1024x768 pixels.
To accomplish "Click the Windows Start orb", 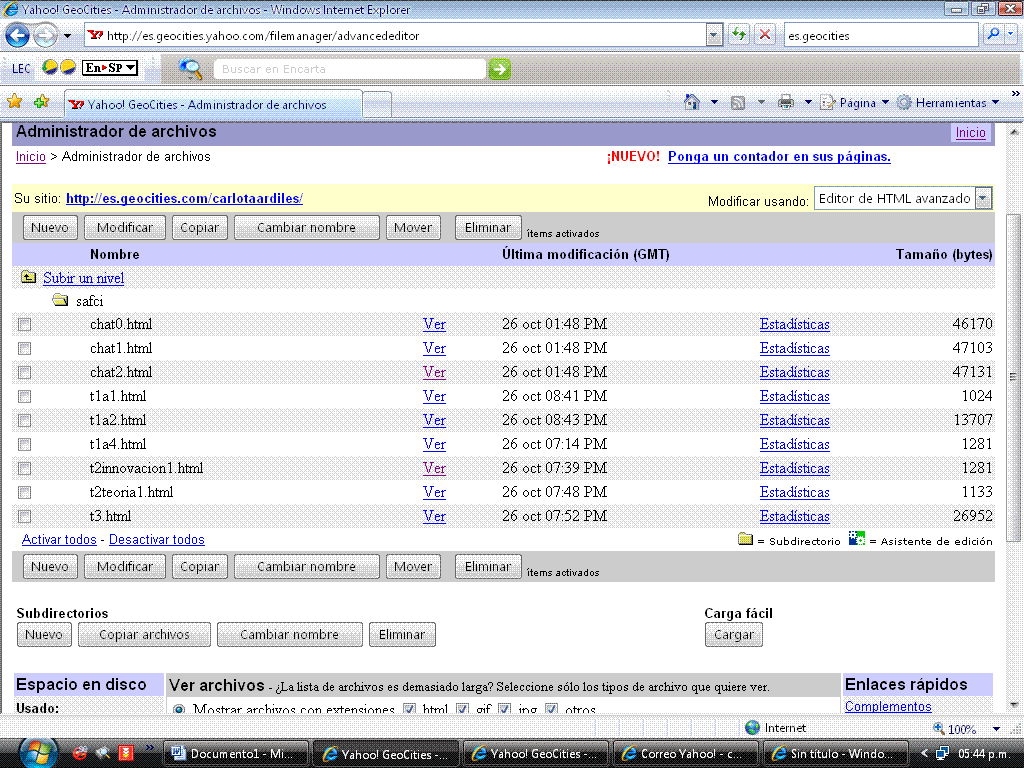I will (39, 752).
